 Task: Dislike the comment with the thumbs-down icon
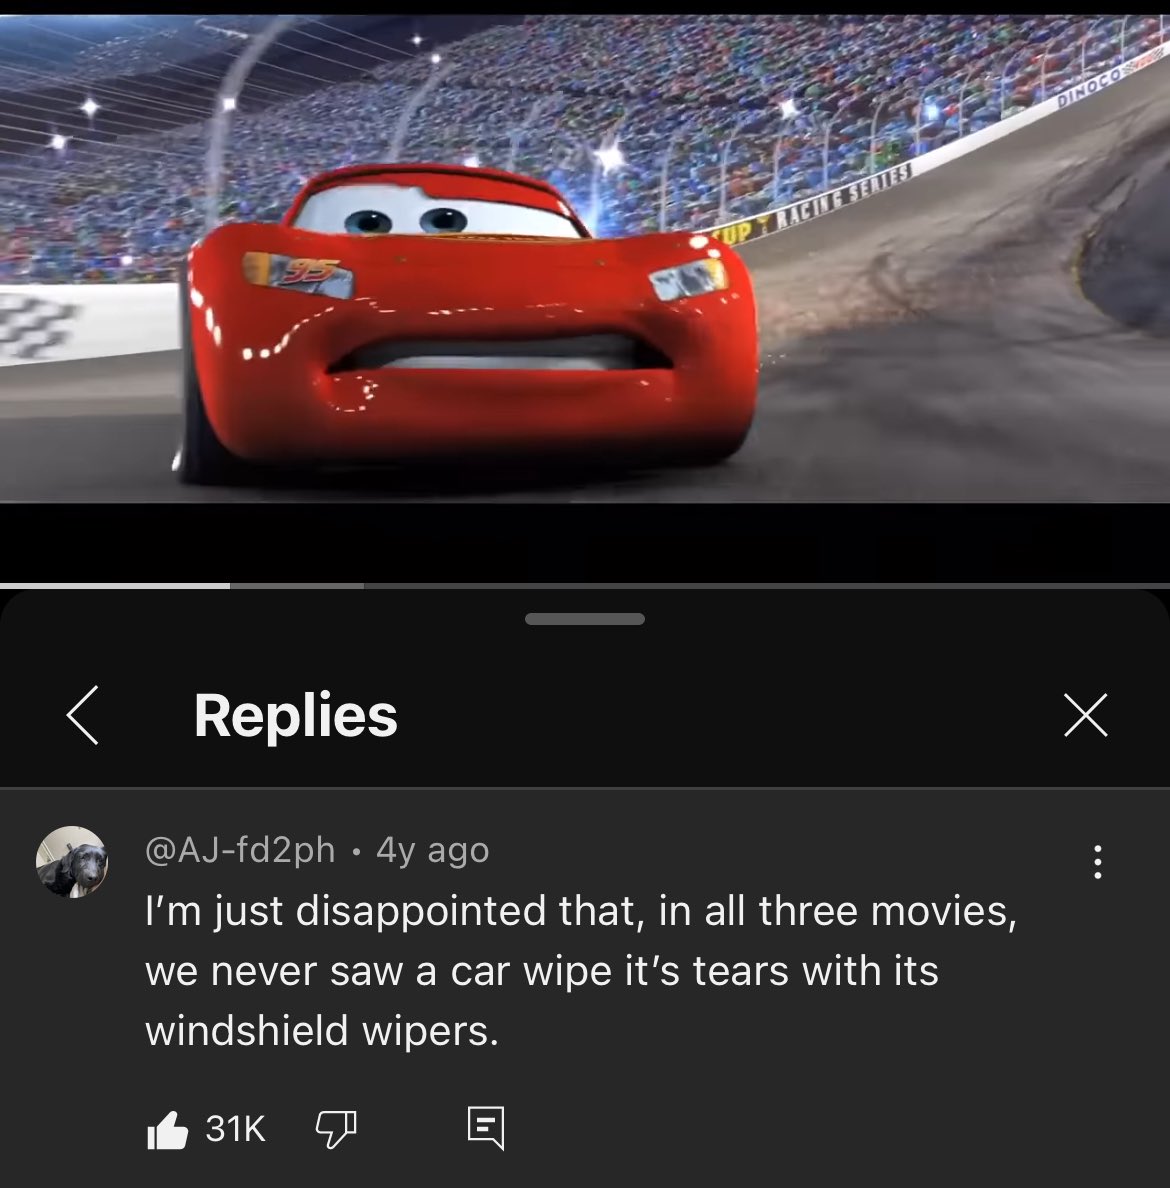coord(336,1129)
